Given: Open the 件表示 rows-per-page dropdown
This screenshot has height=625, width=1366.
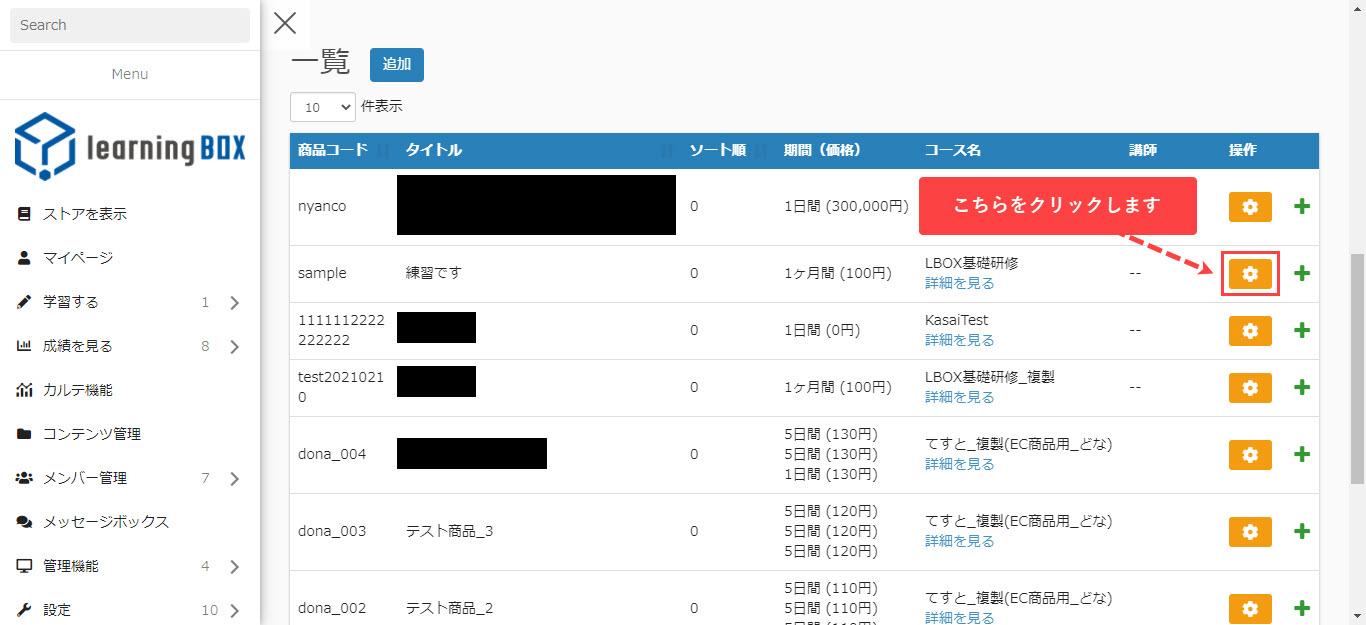Looking at the screenshot, I should (322, 107).
